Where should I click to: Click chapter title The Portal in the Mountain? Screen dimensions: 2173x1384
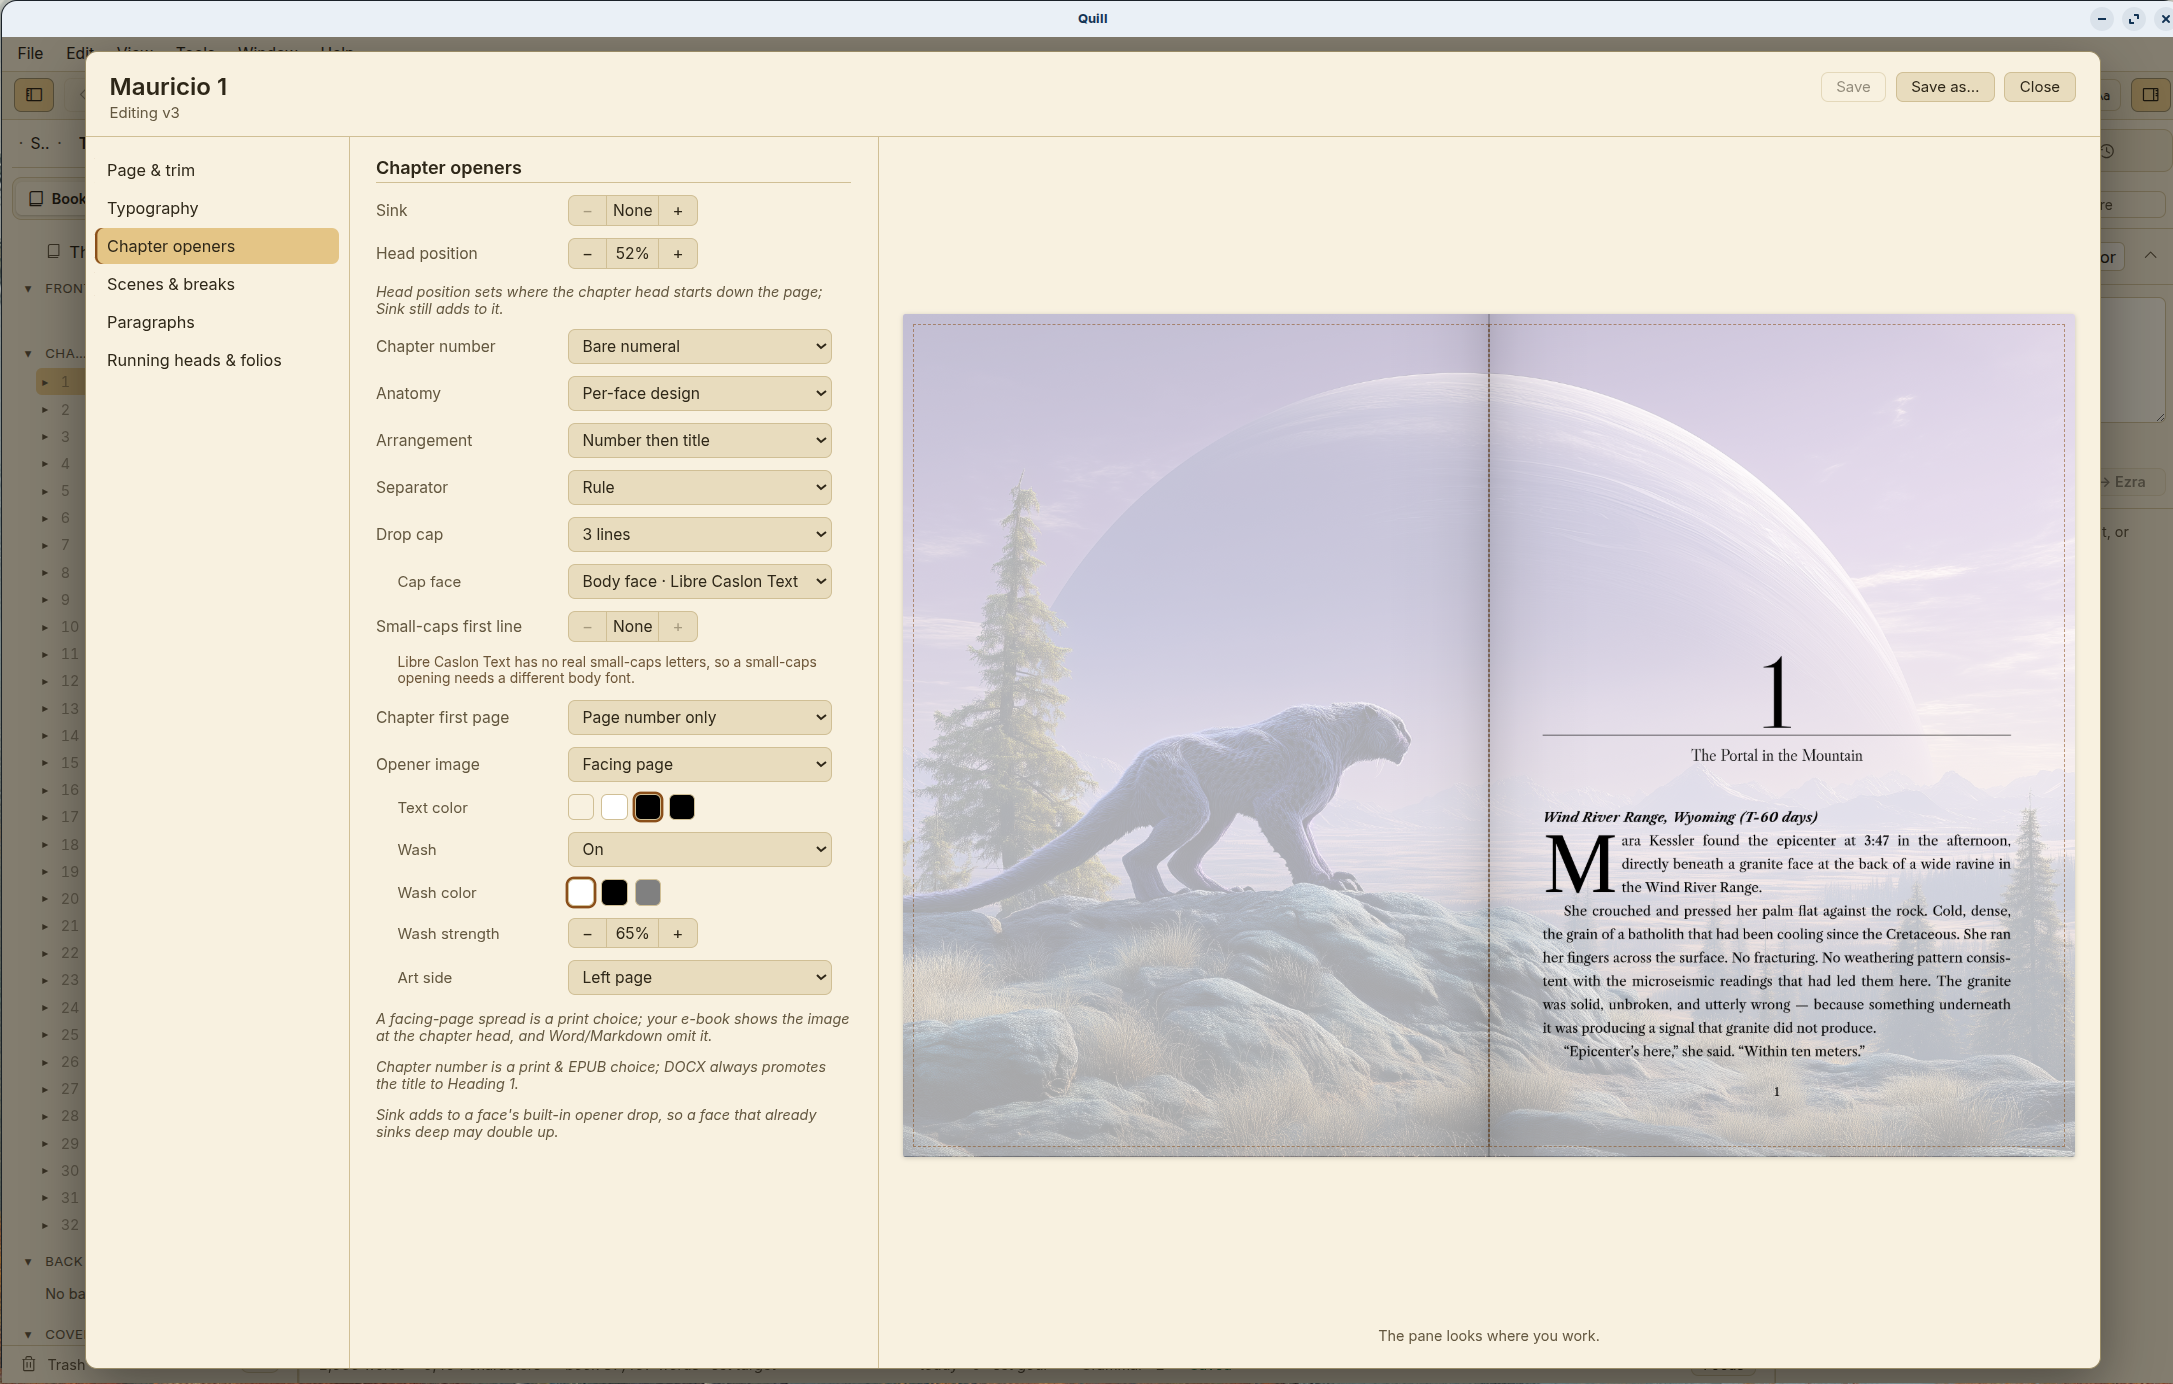tap(1776, 756)
